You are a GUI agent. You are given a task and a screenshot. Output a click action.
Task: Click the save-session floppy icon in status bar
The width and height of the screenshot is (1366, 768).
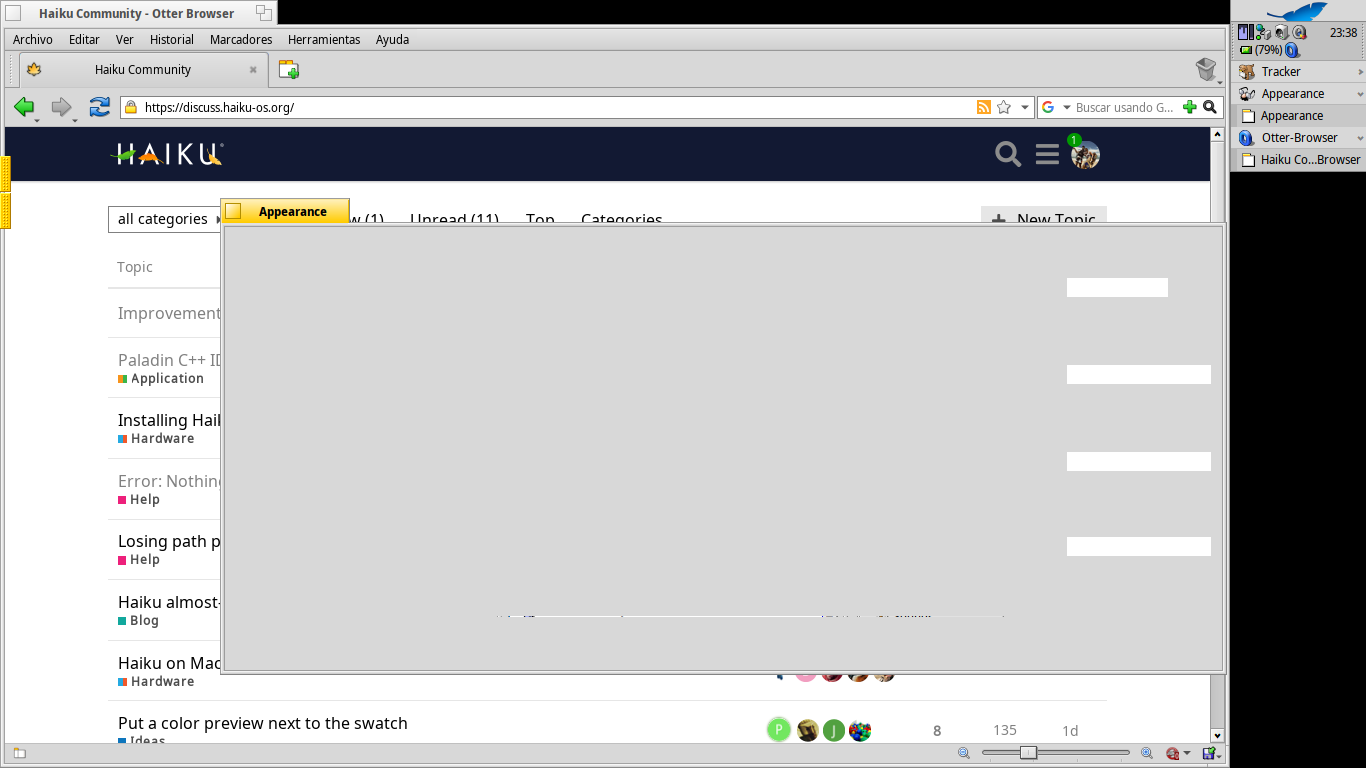(x=1209, y=753)
